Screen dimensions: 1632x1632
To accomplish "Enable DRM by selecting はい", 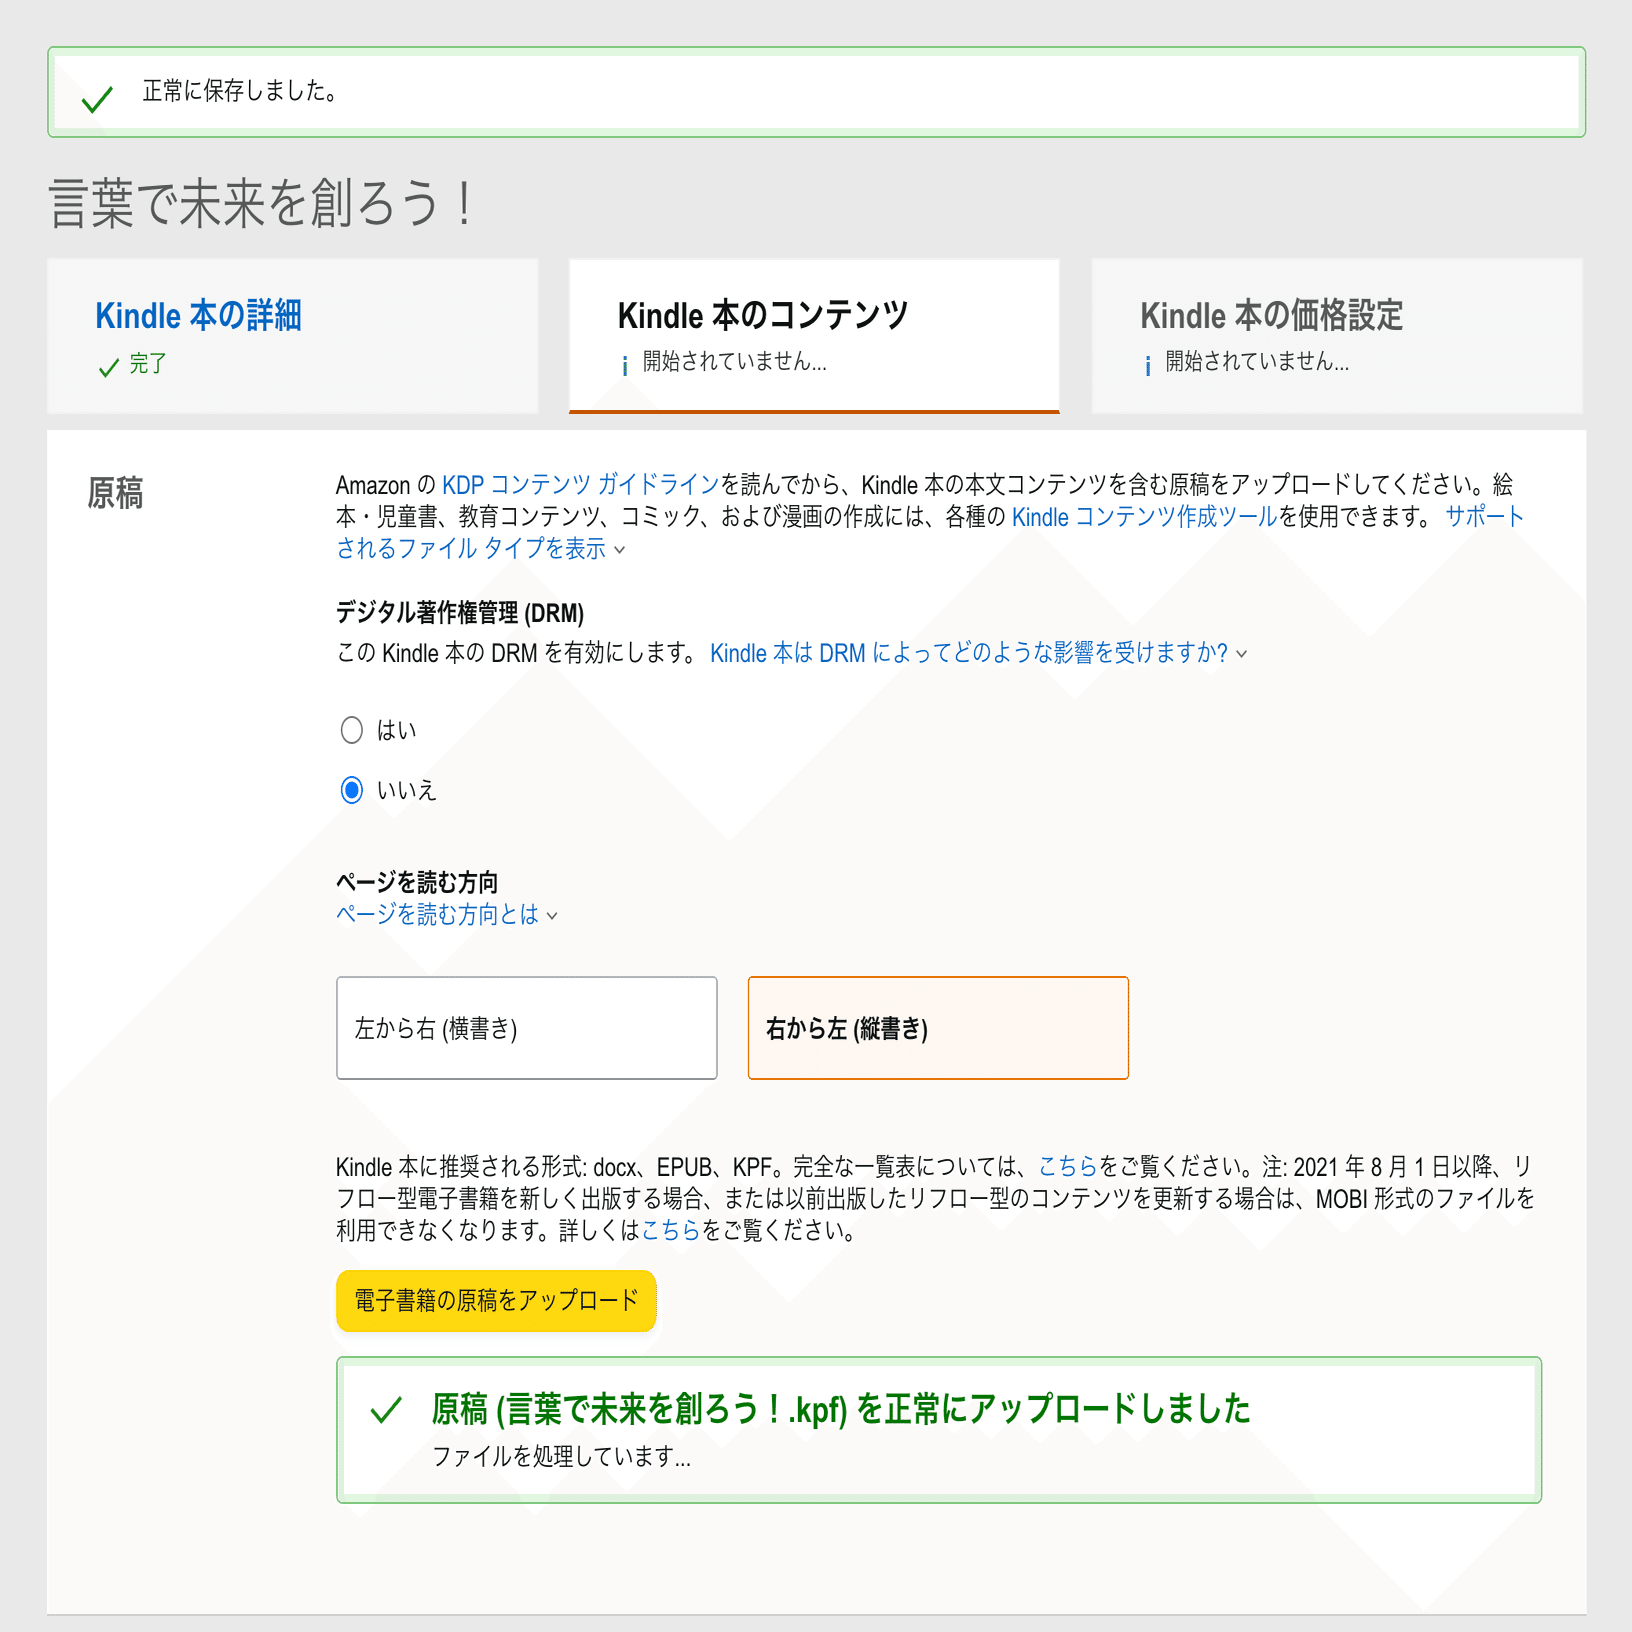I will coord(351,730).
